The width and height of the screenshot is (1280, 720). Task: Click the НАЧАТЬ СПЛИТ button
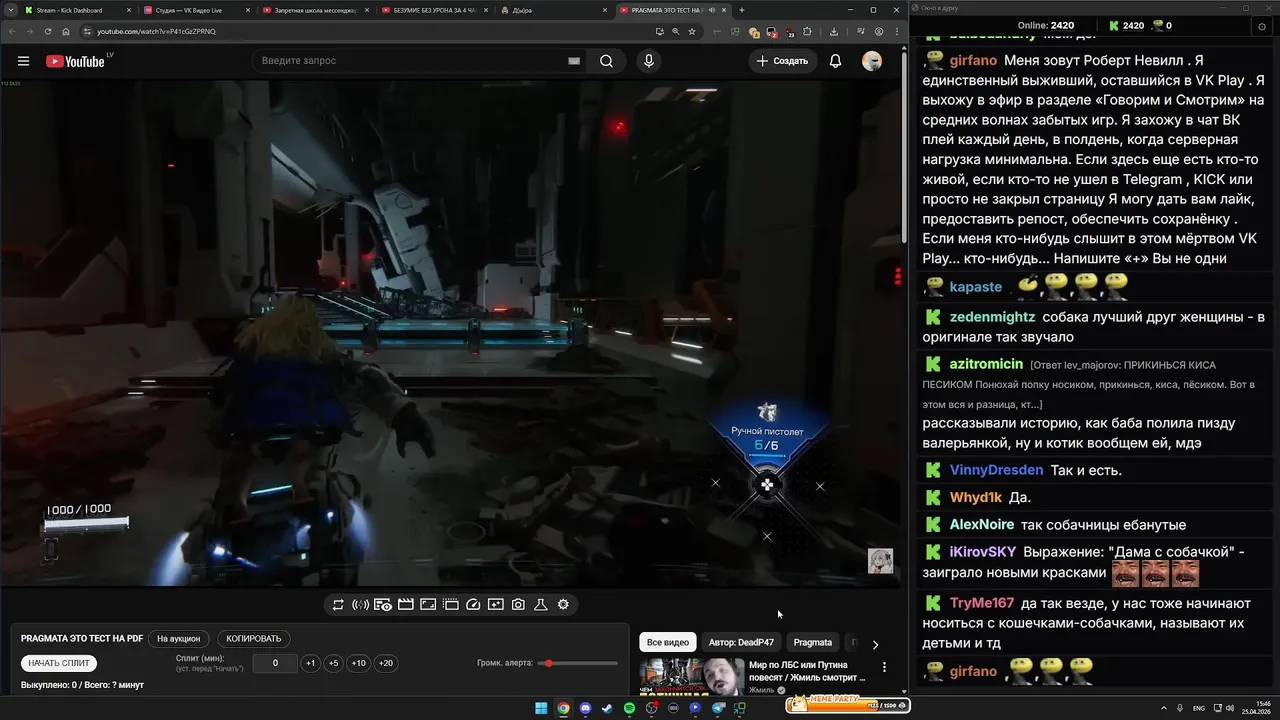coord(59,663)
